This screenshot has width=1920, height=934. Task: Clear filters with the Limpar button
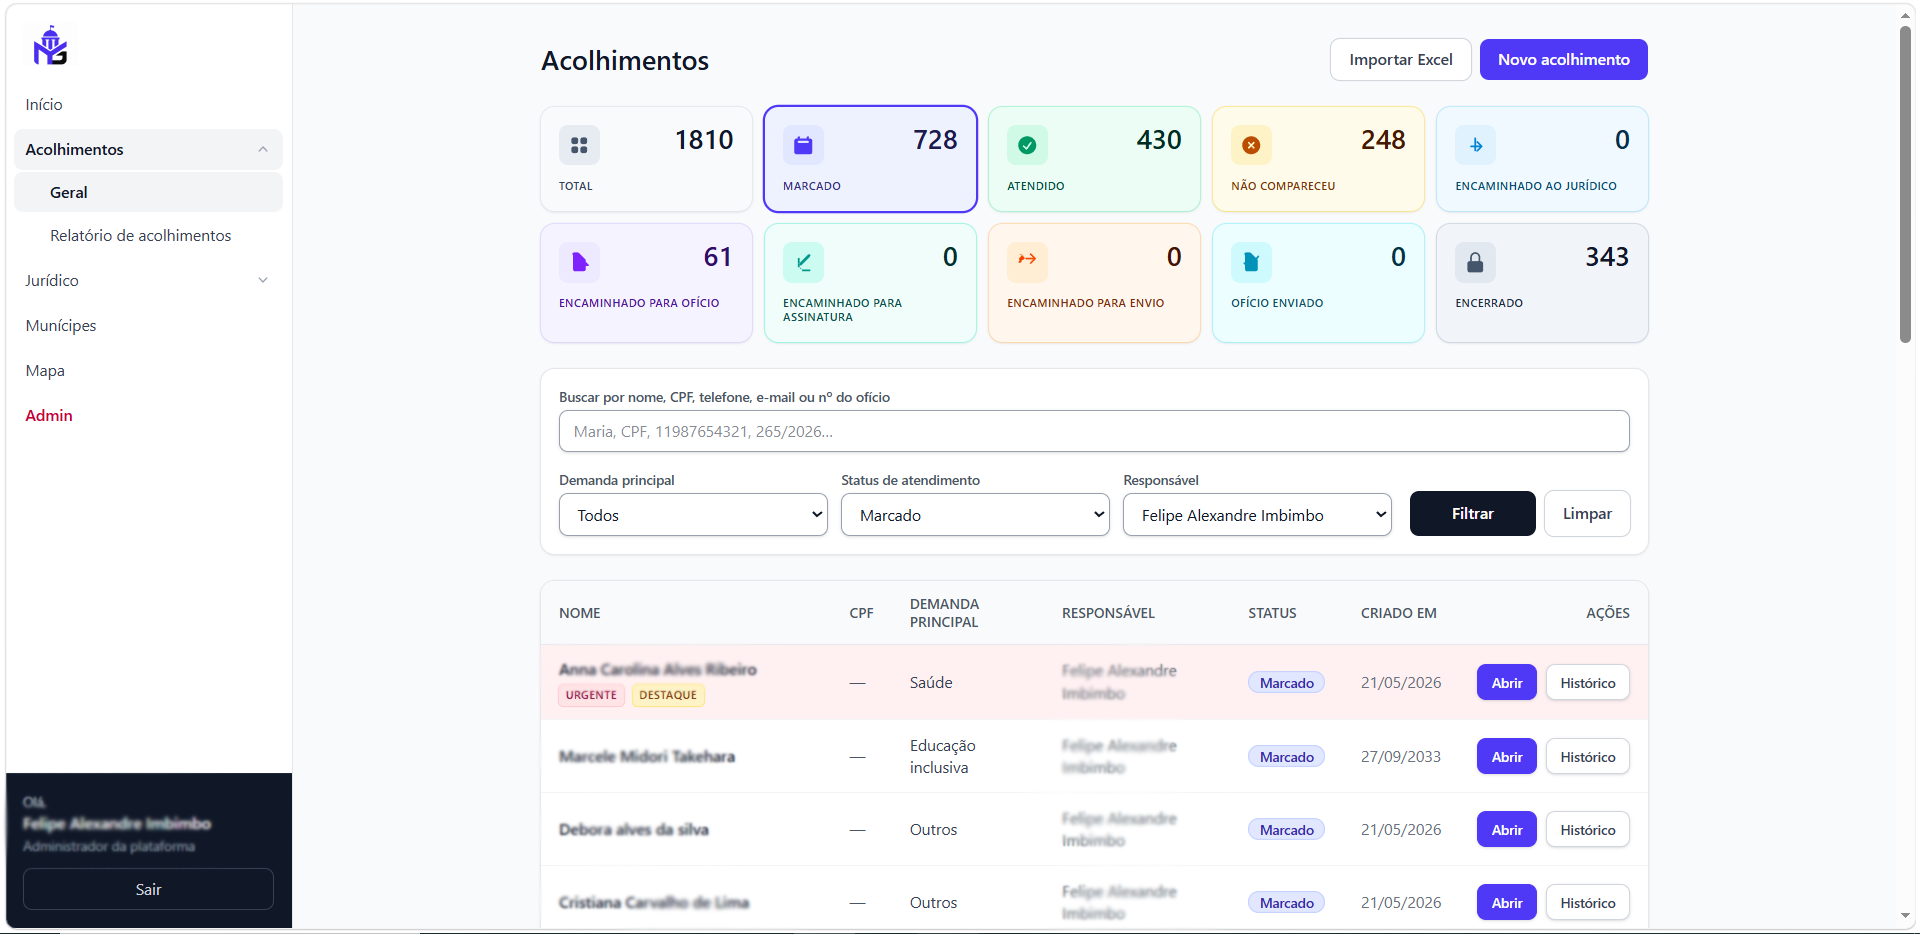[x=1587, y=514]
